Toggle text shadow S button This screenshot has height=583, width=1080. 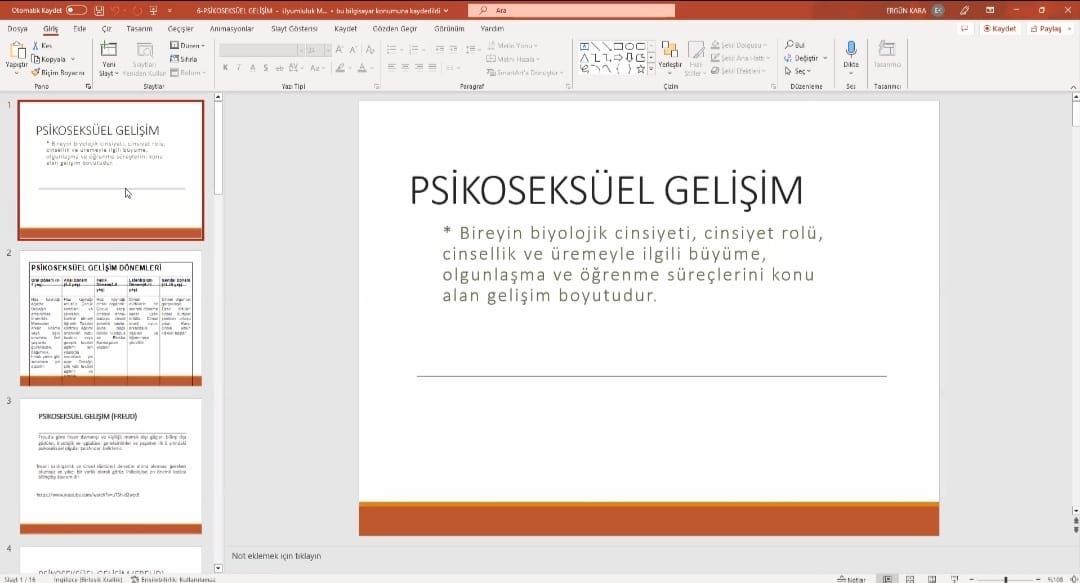click(266, 68)
